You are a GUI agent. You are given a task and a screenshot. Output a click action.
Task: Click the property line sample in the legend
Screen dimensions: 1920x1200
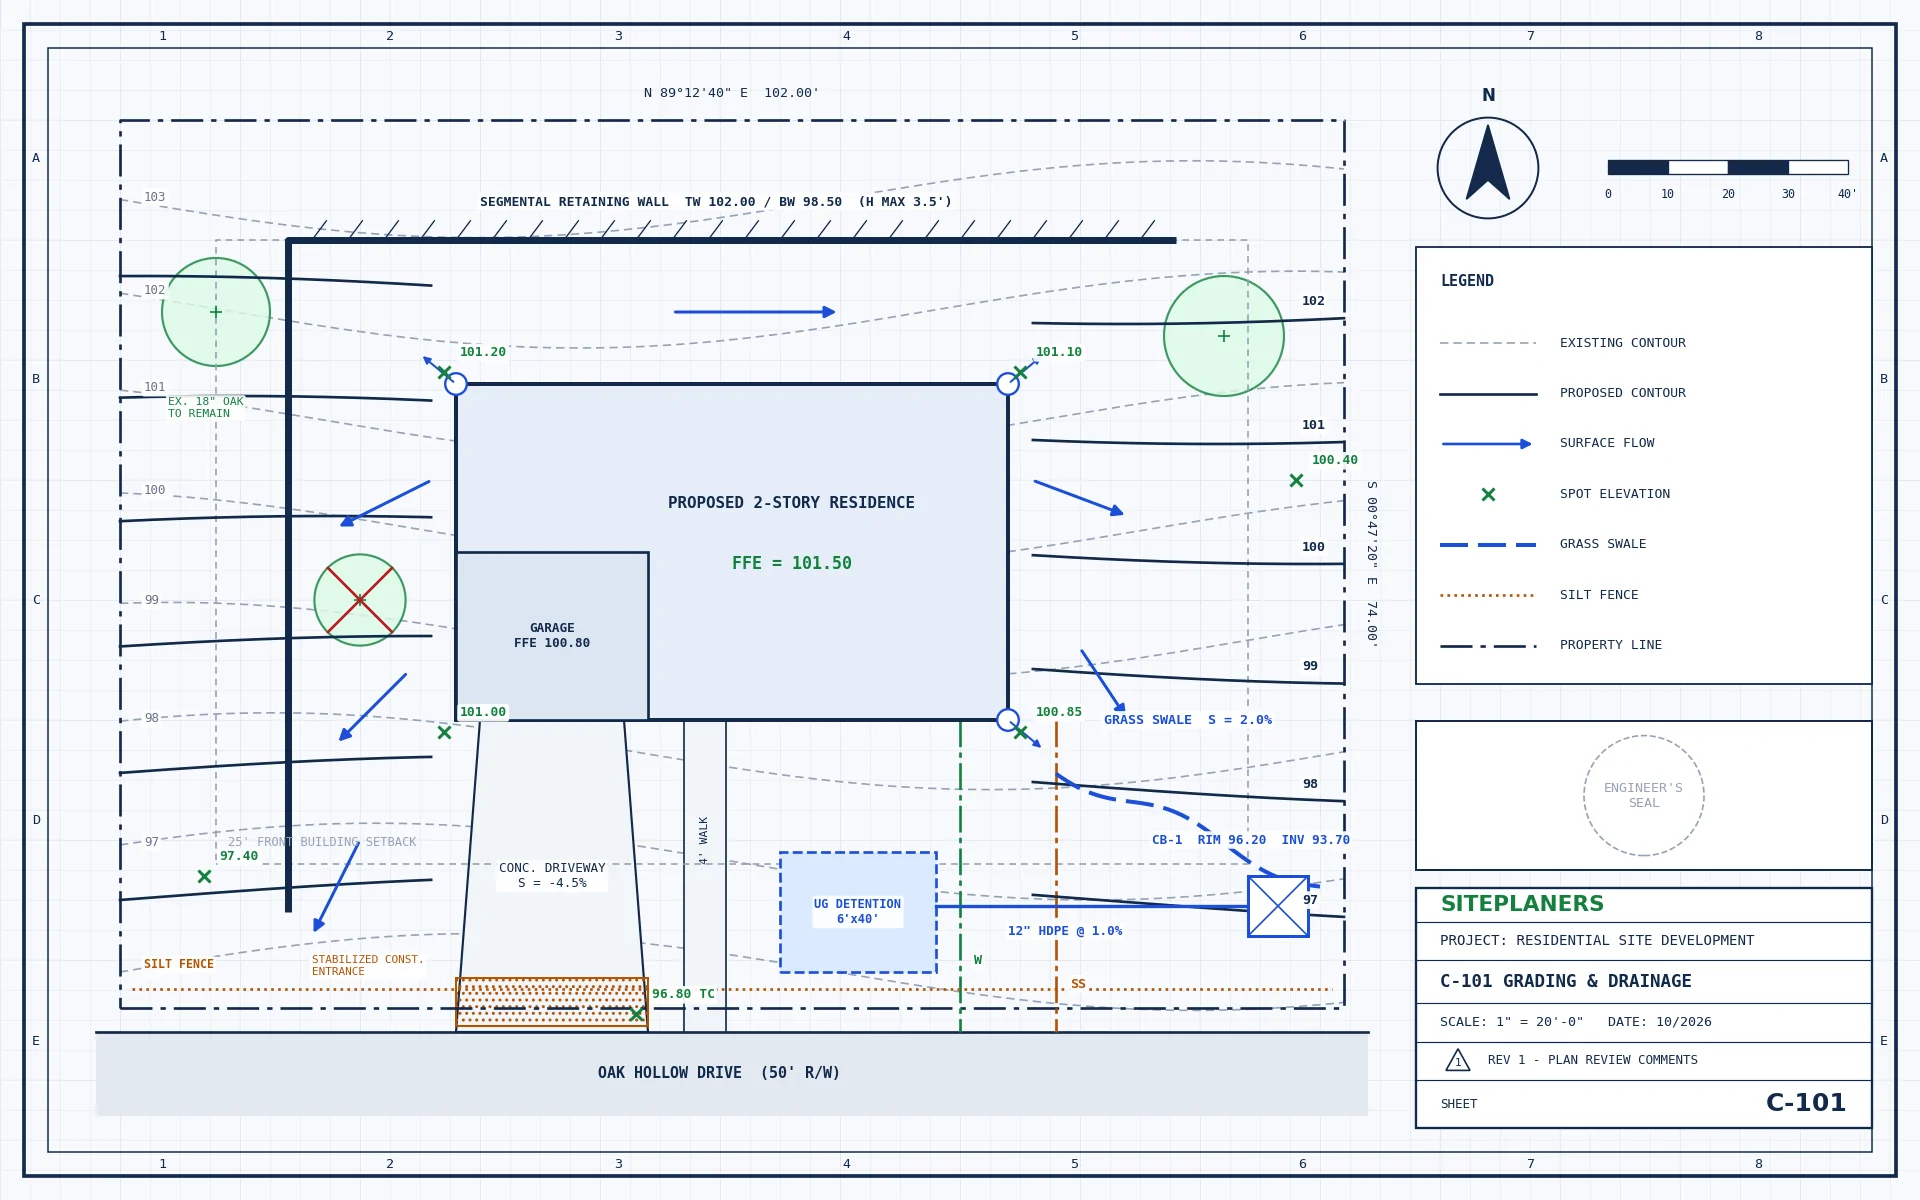[1488, 646]
